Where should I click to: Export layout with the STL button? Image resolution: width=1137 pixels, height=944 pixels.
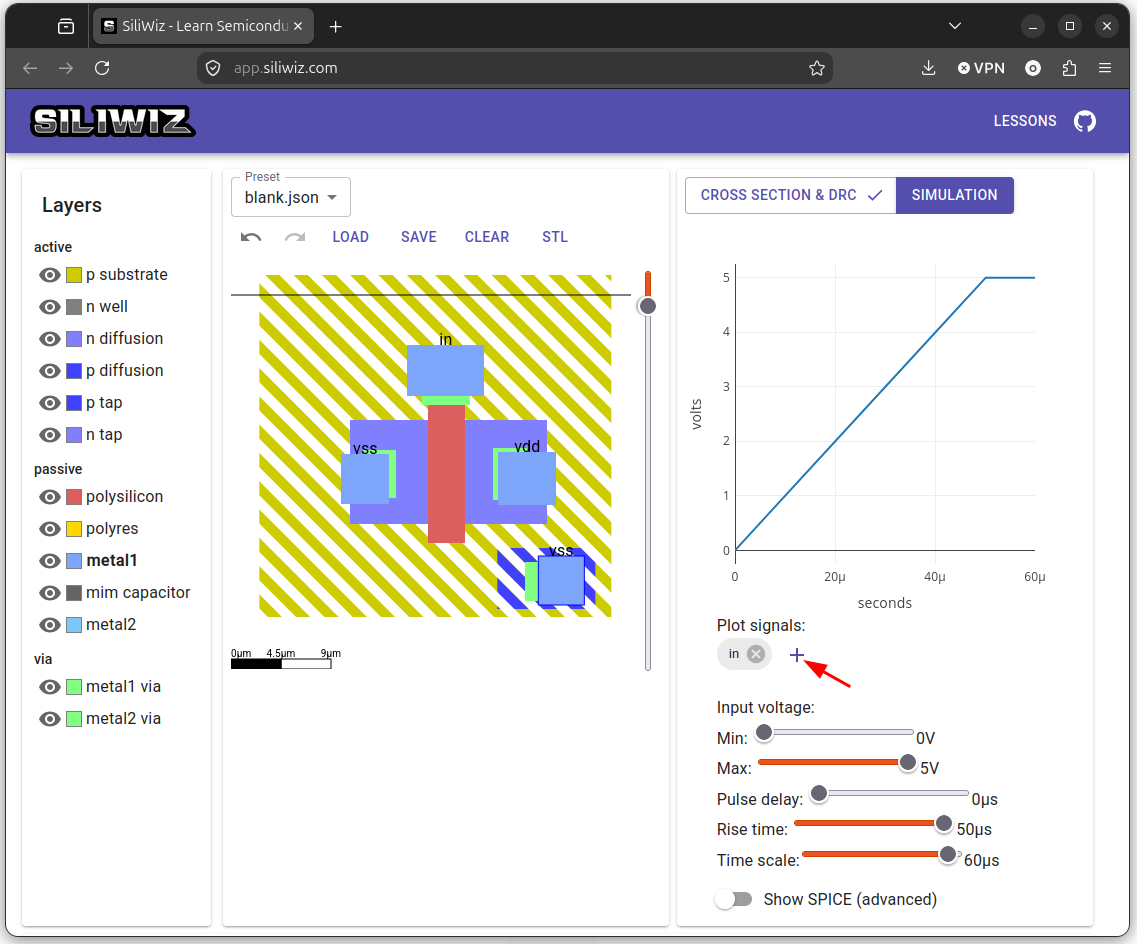coord(555,237)
